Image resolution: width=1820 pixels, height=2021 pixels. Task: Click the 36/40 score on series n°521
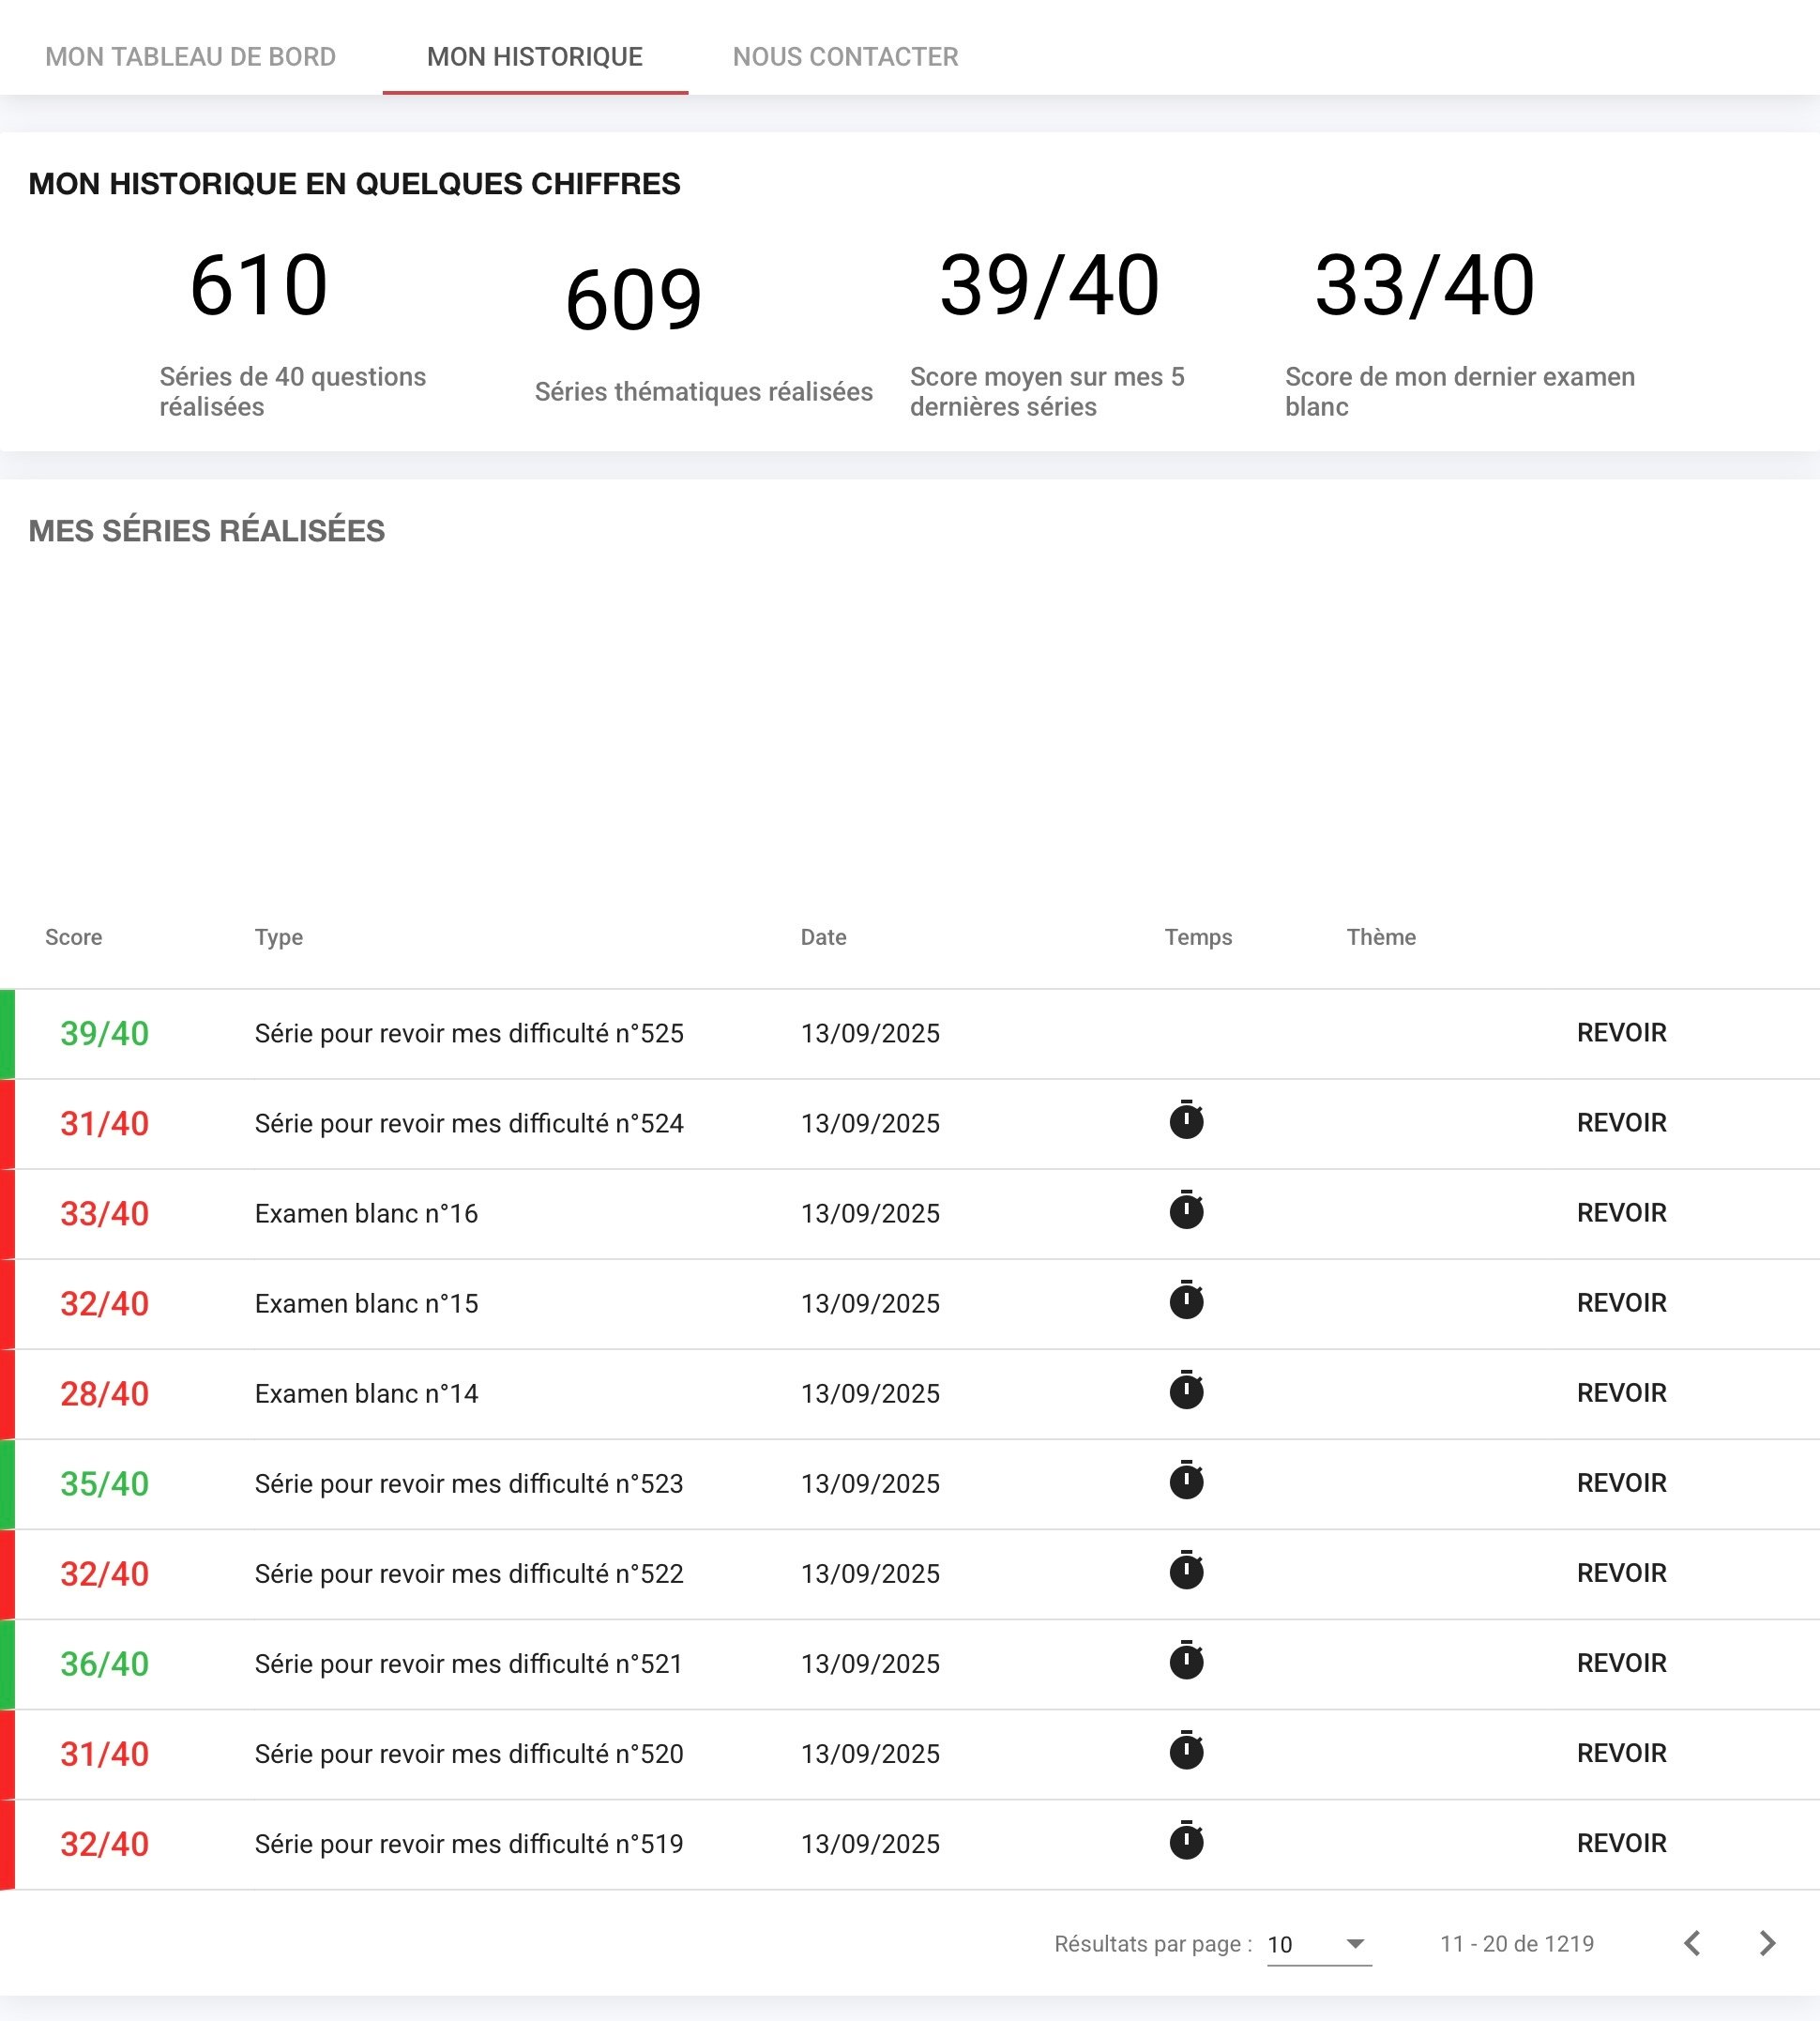pyautogui.click(x=104, y=1664)
